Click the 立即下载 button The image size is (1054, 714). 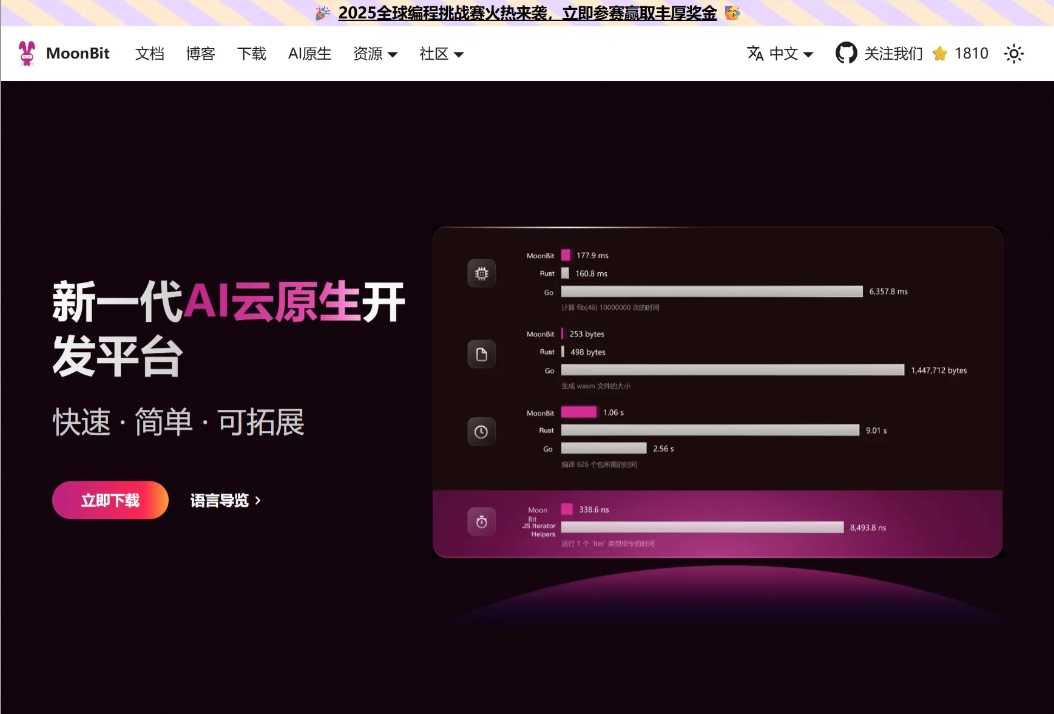(110, 500)
